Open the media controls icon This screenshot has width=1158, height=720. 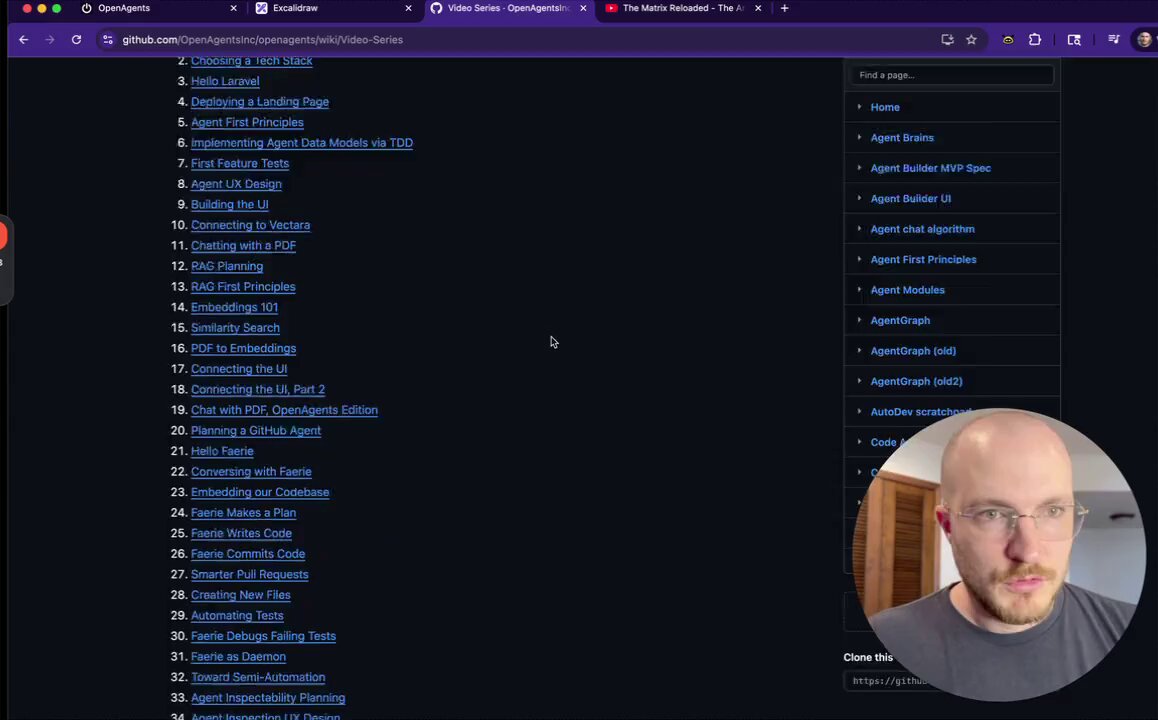pos(1114,40)
